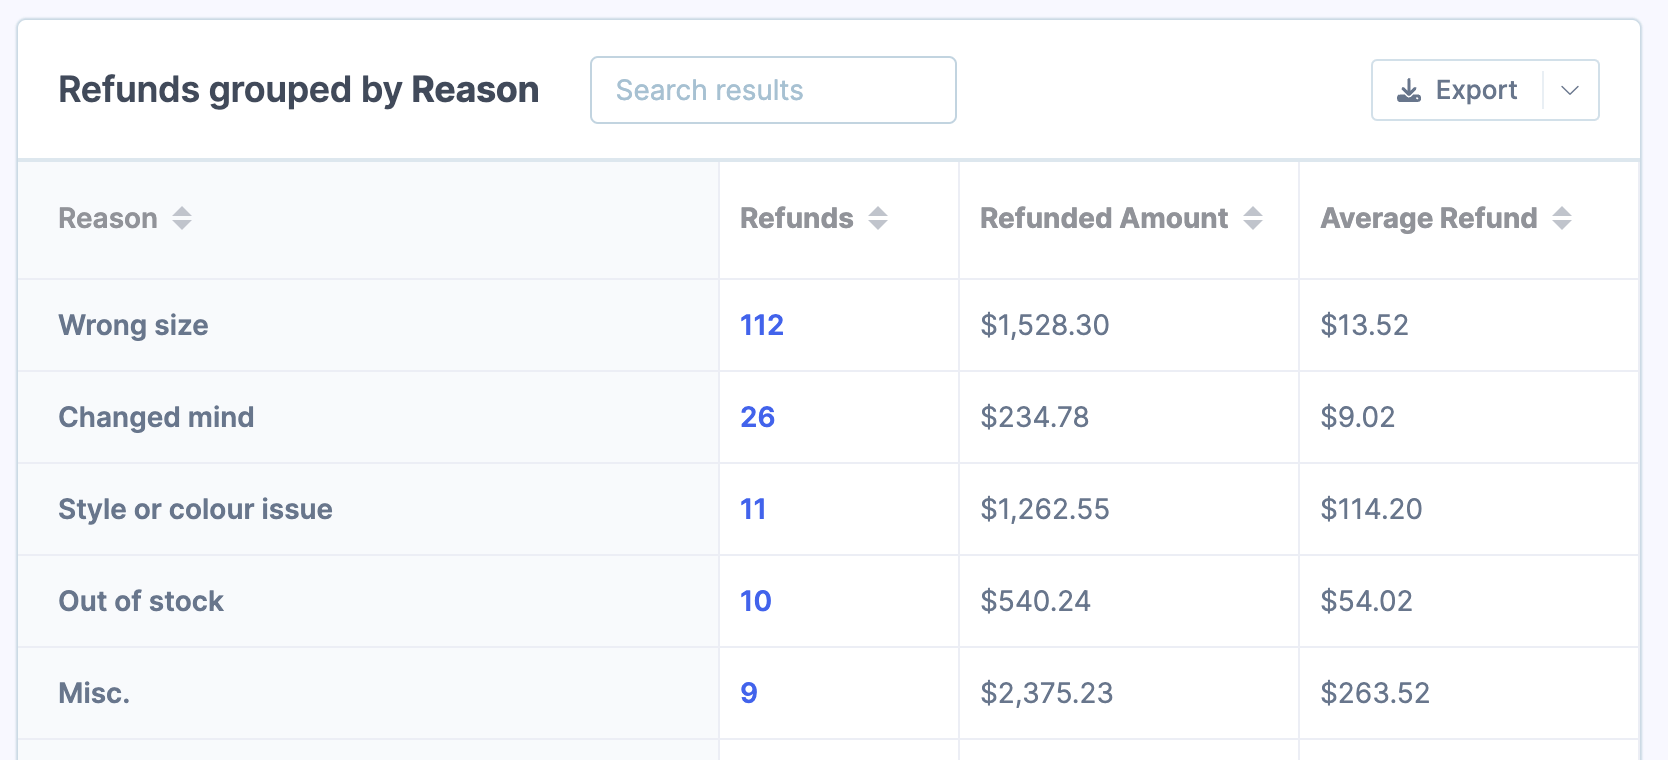1668x760 pixels.
Task: Open the 112 refunds for Wrong size
Action: click(x=761, y=325)
